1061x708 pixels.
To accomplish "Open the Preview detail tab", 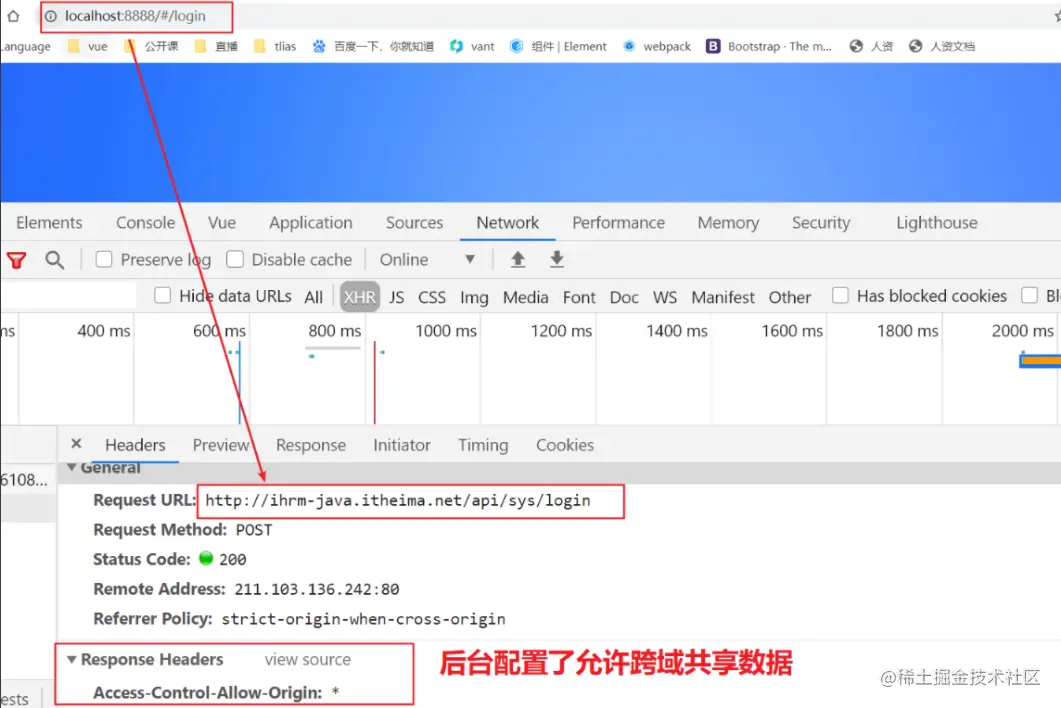I will (x=221, y=445).
